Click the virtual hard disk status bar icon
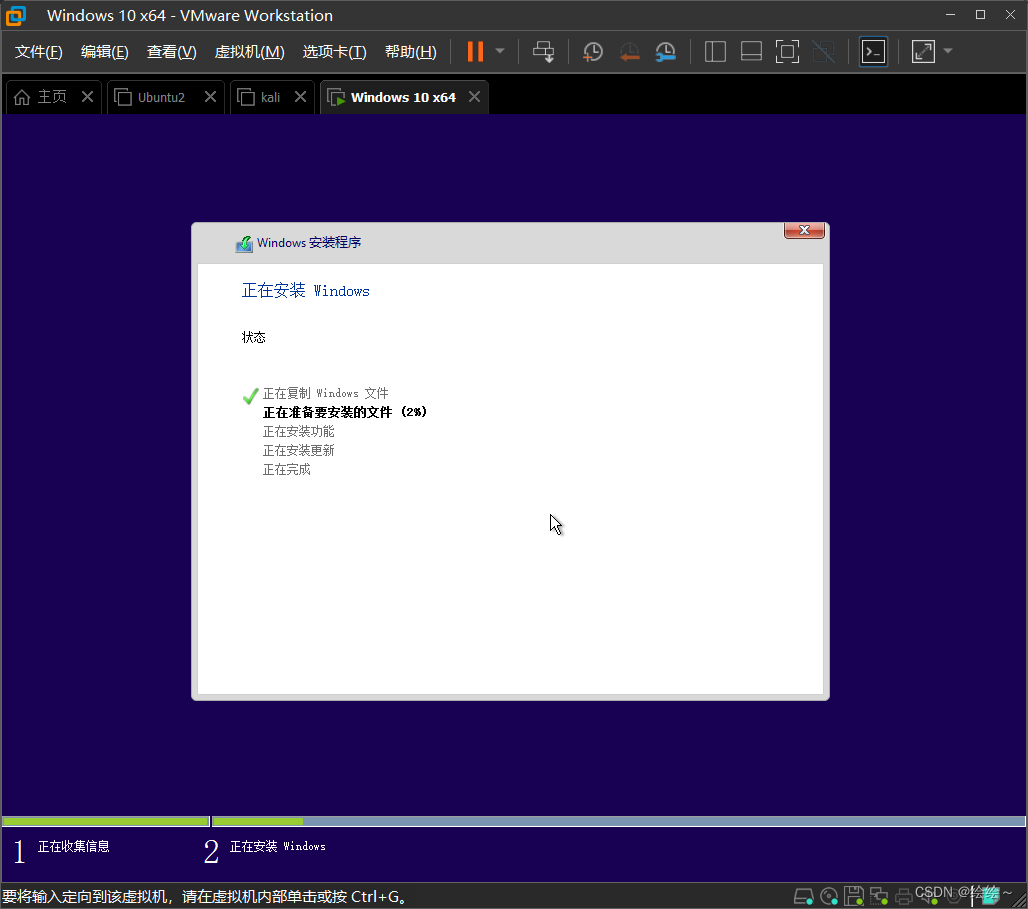The width and height of the screenshot is (1028, 909). point(803,895)
